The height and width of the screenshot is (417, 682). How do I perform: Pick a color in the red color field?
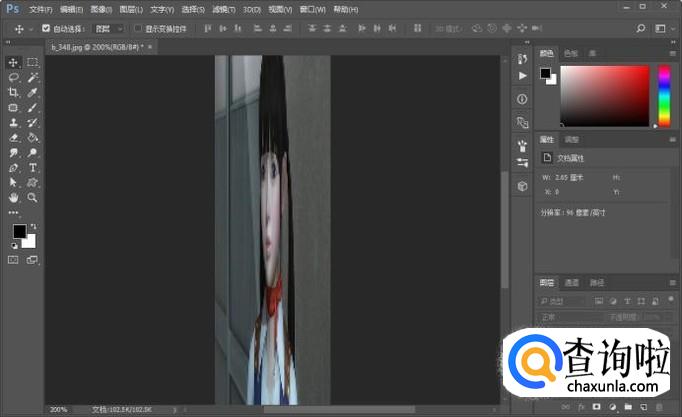[605, 96]
